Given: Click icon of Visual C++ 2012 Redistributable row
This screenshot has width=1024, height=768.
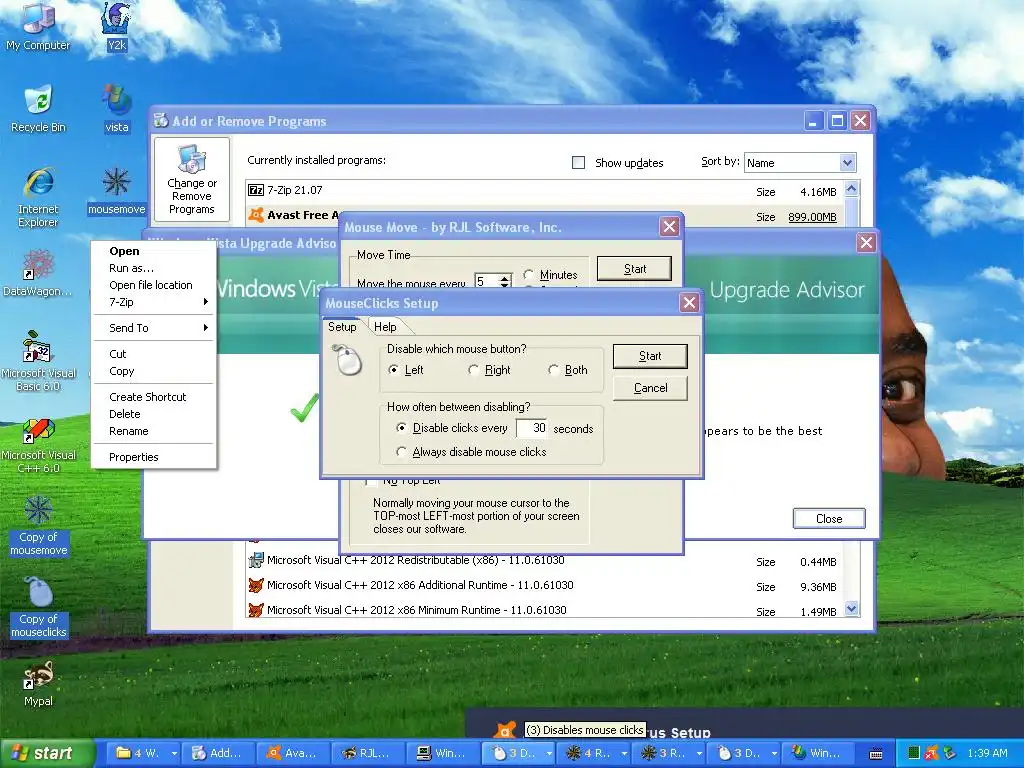Looking at the screenshot, I should (256, 560).
